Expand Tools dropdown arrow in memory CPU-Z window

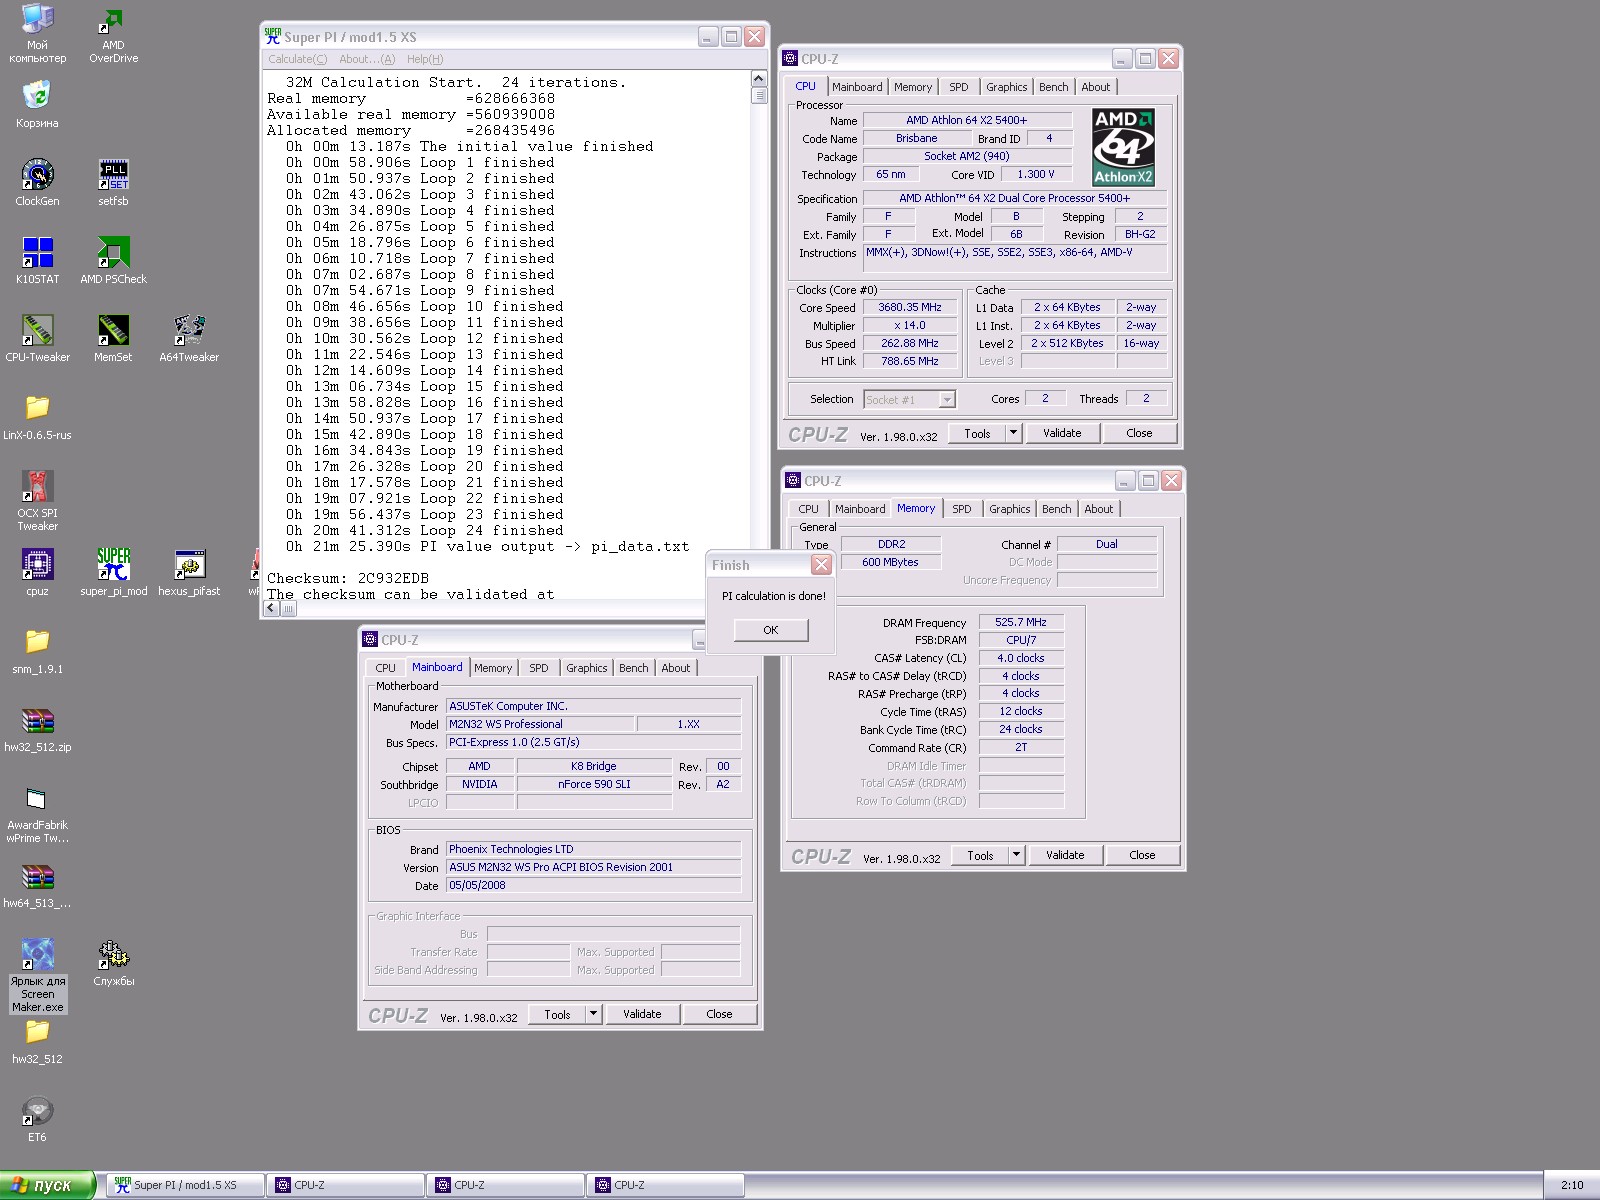click(1016, 855)
